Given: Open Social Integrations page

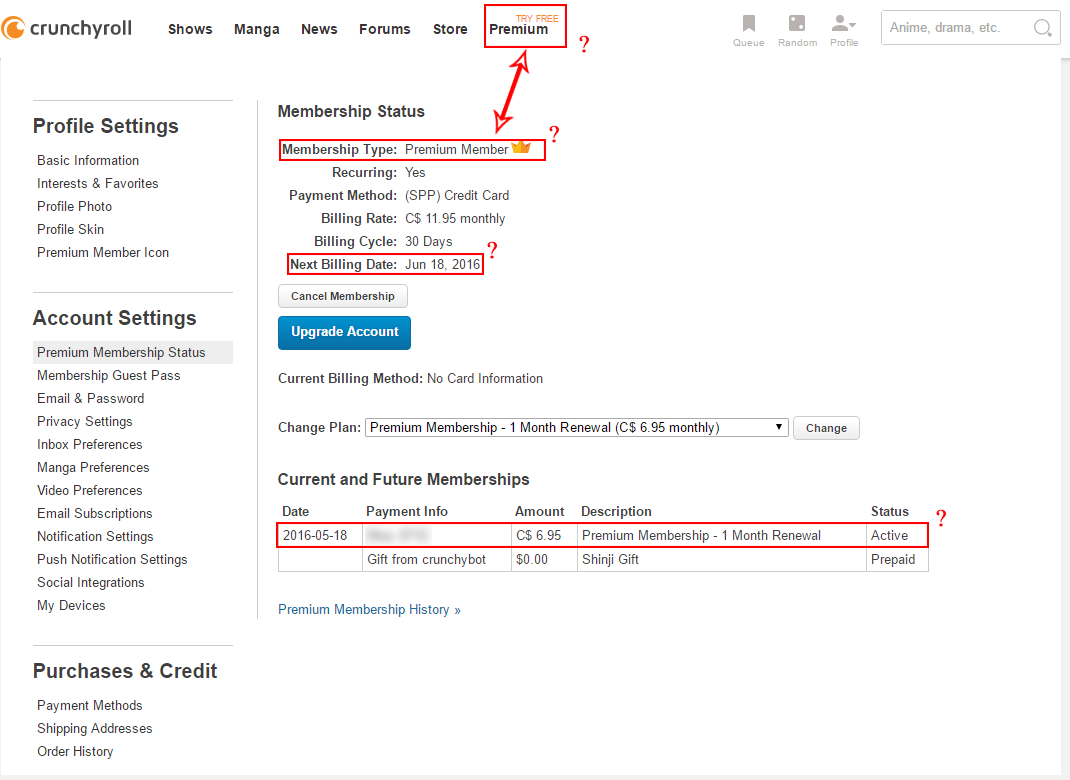Looking at the screenshot, I should [91, 582].
